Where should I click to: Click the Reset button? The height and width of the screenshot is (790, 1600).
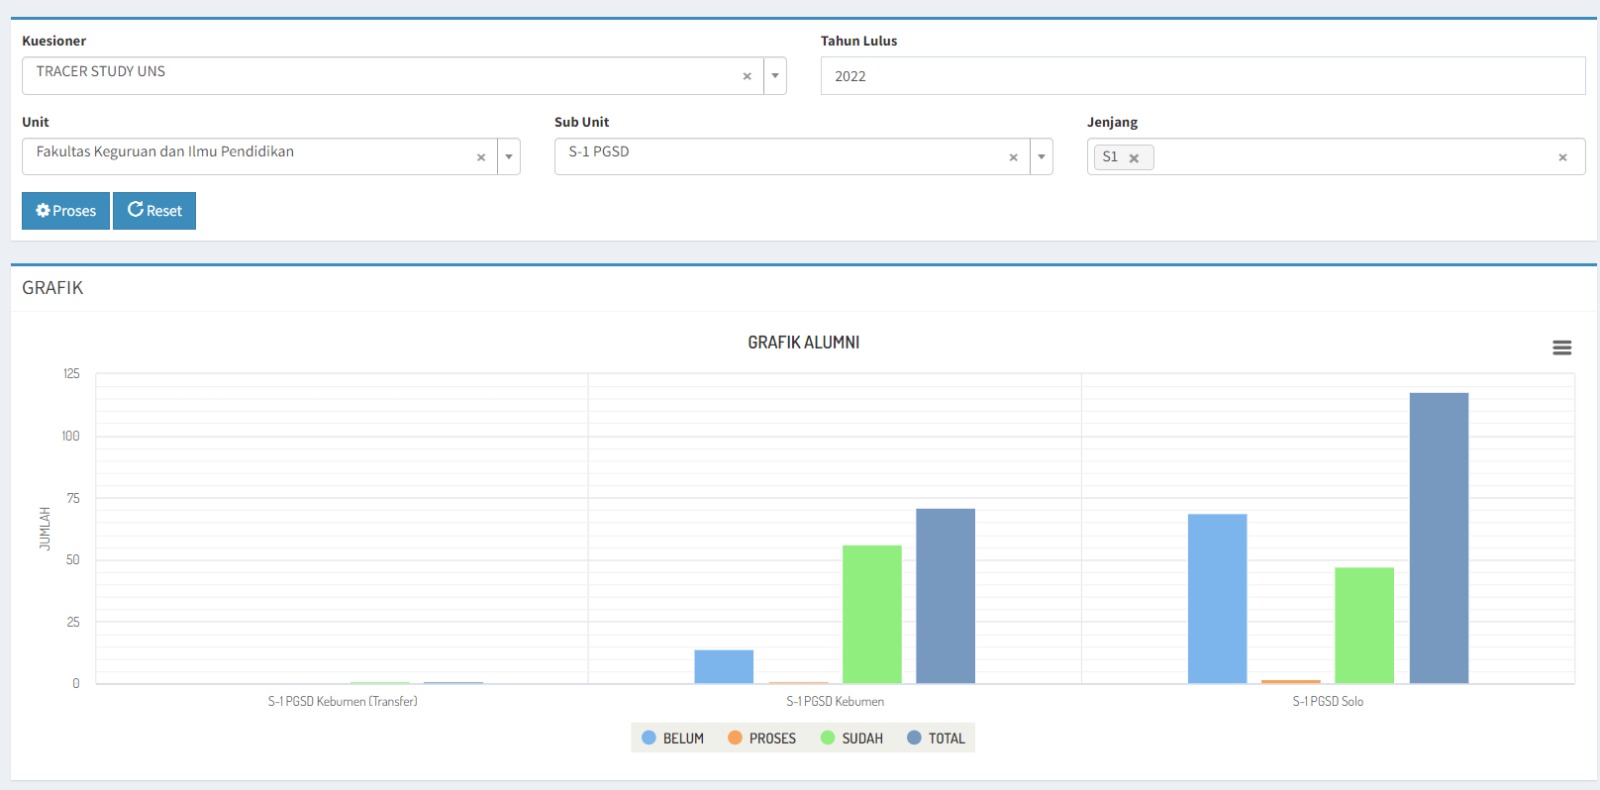pyautogui.click(x=154, y=211)
